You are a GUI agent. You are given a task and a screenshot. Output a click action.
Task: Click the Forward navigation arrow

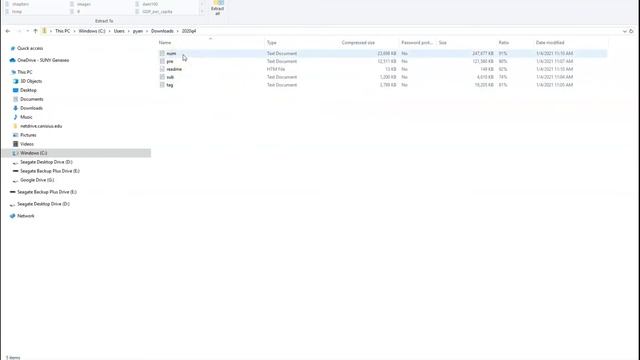pyautogui.click(x=19, y=31)
